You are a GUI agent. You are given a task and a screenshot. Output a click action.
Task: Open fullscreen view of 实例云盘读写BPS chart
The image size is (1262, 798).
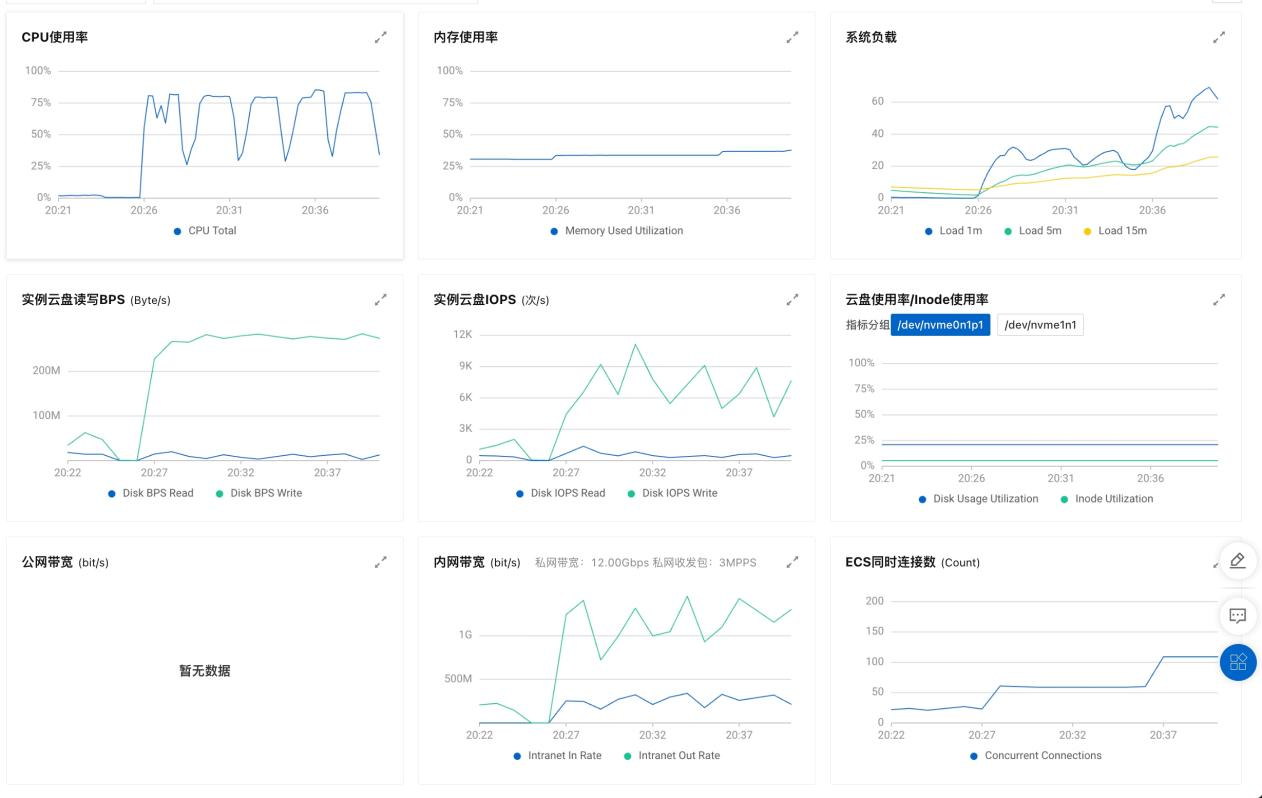click(381, 299)
